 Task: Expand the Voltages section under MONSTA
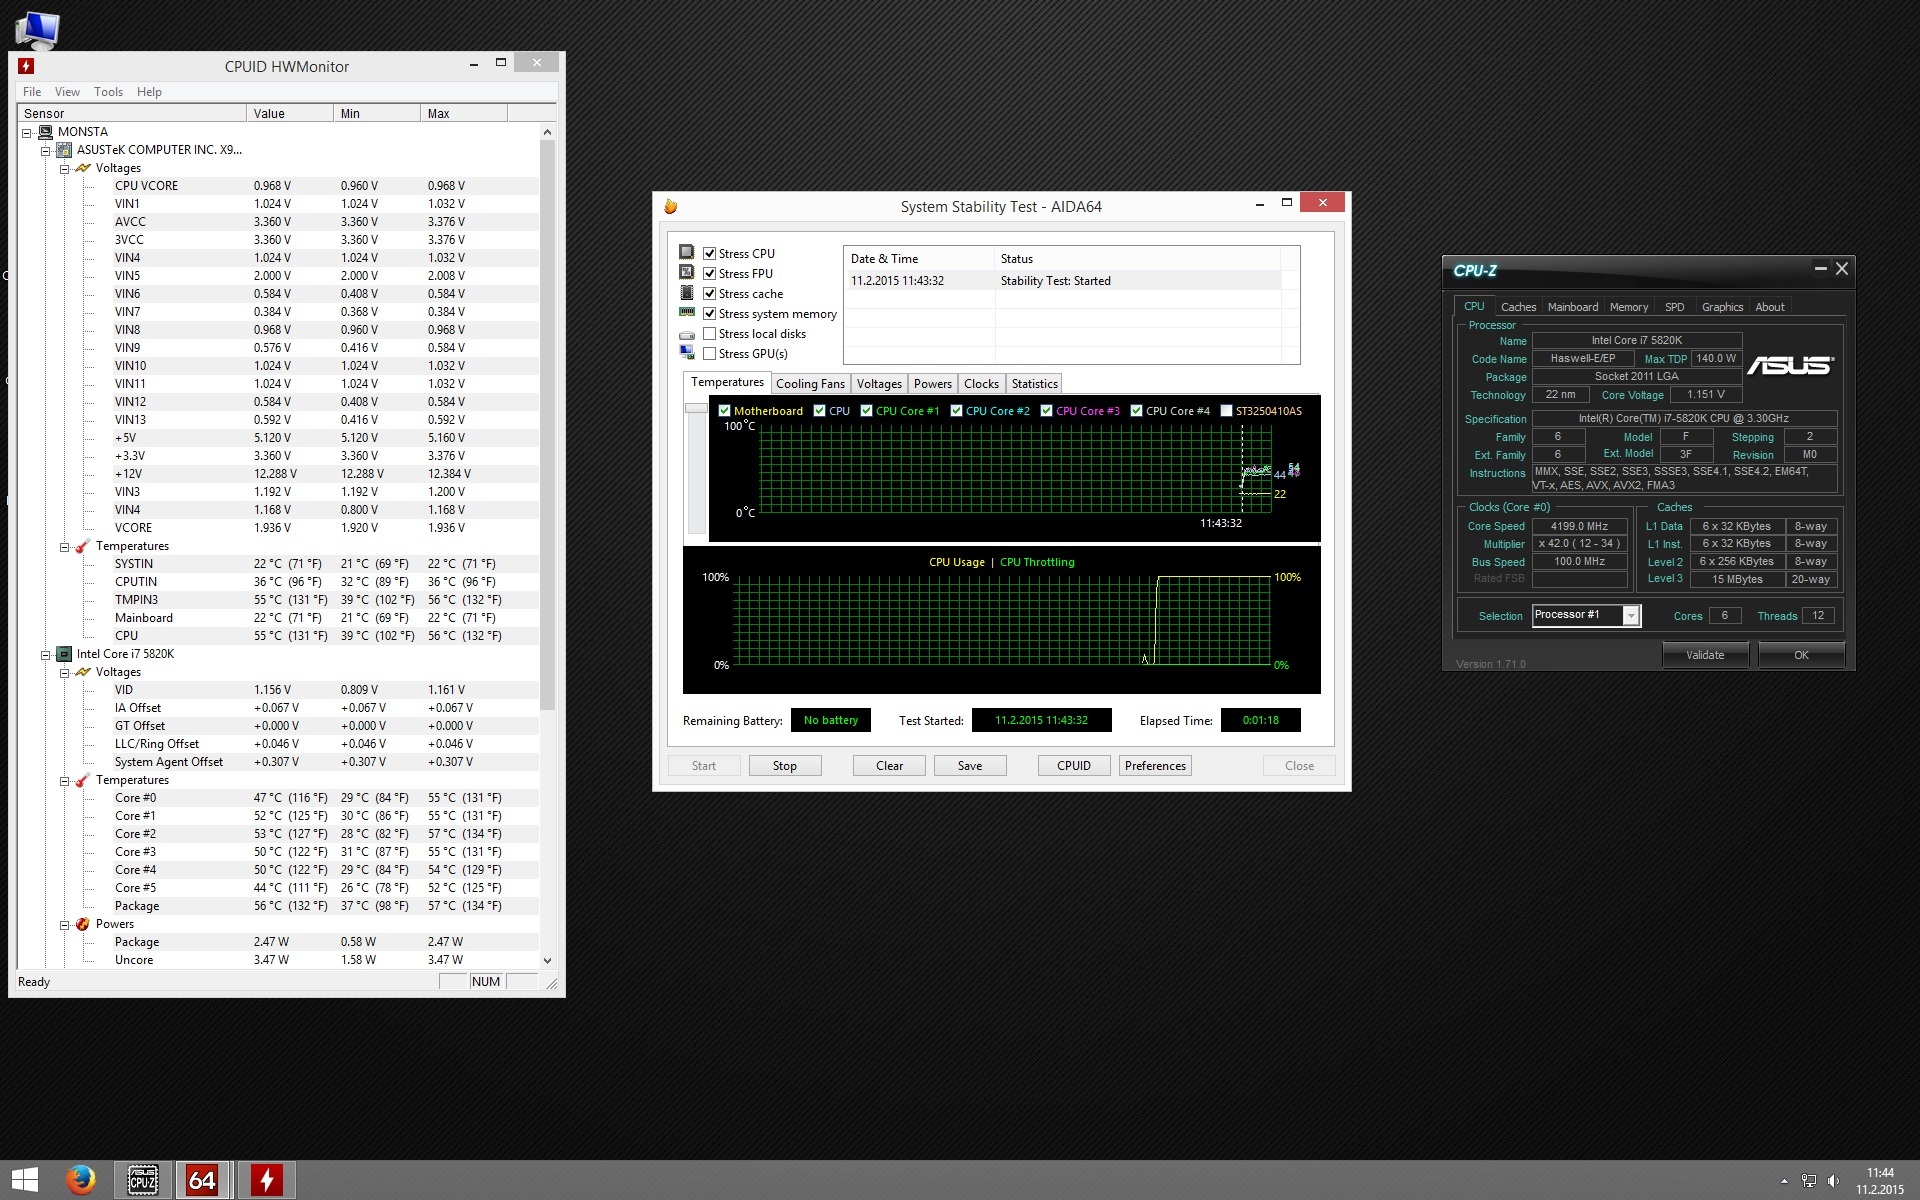[64, 167]
